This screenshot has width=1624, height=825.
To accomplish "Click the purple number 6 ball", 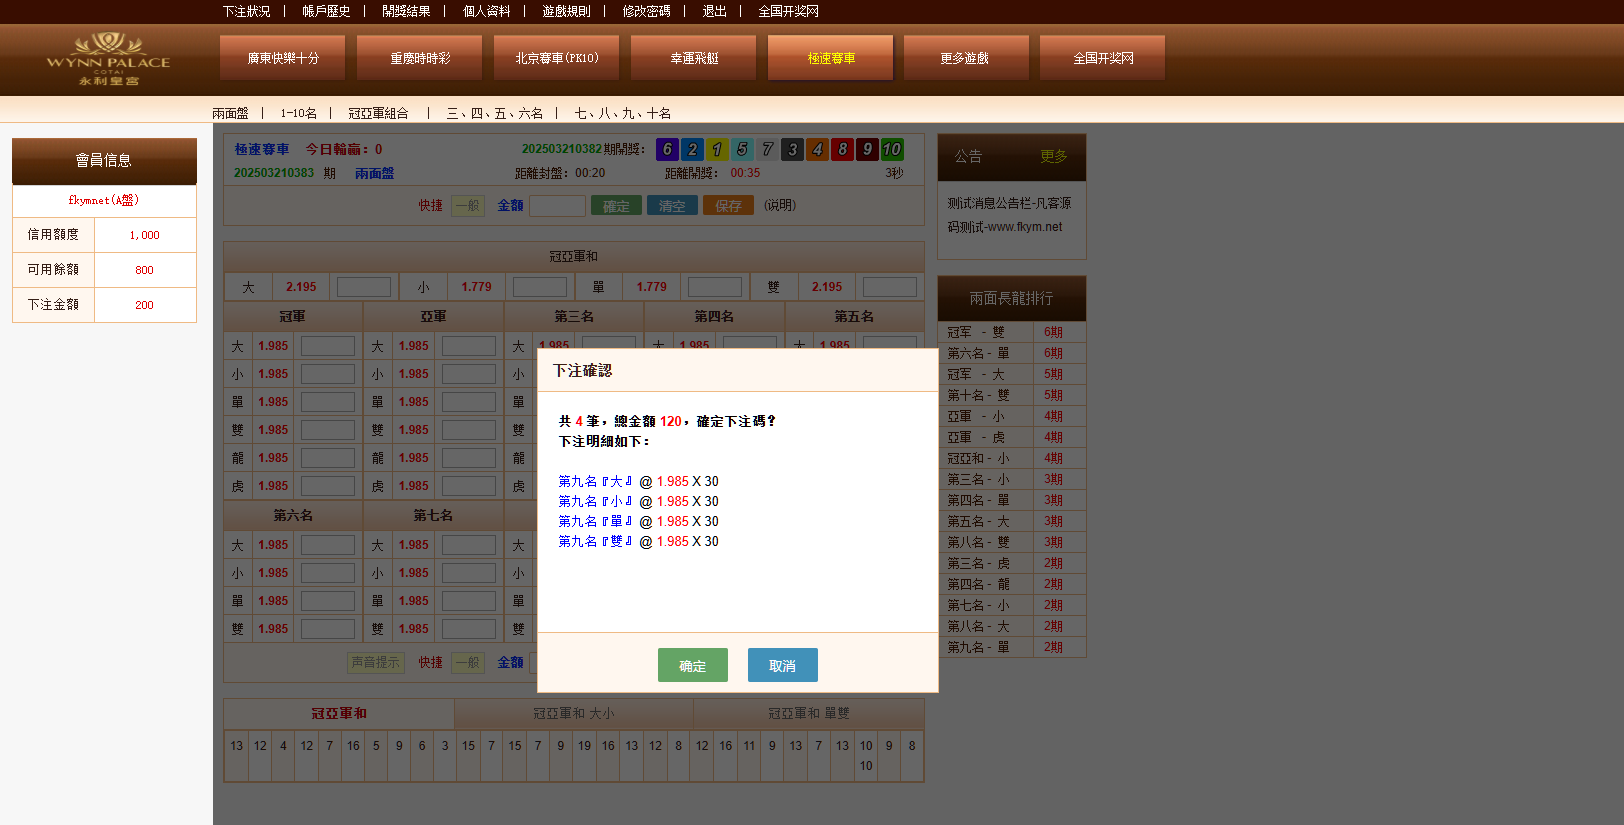I will pyautogui.click(x=667, y=149).
